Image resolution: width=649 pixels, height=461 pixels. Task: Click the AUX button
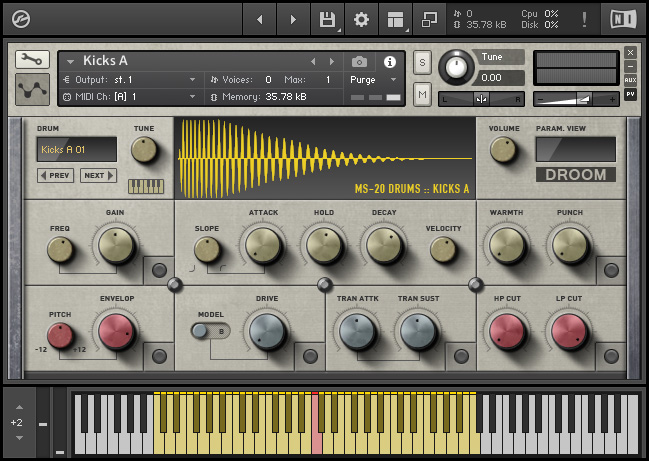(x=630, y=80)
